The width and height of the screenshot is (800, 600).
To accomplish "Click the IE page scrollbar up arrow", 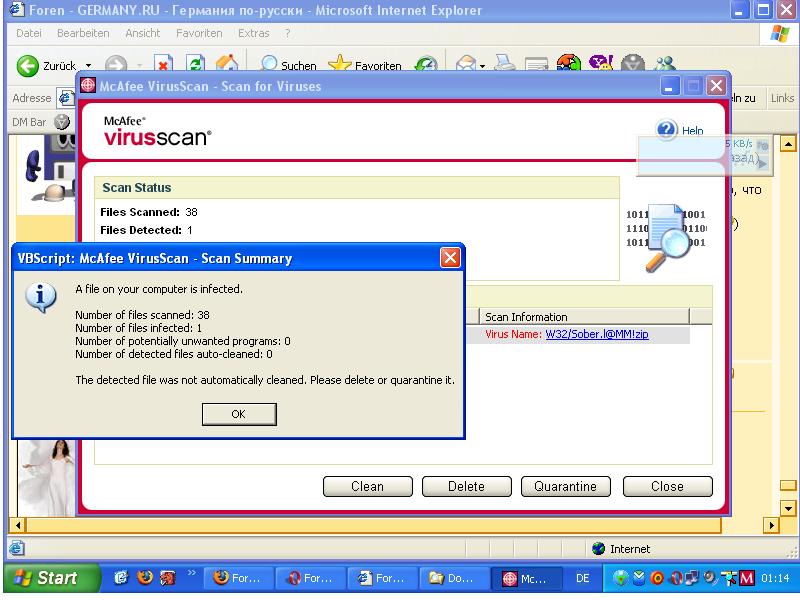I will point(788,144).
